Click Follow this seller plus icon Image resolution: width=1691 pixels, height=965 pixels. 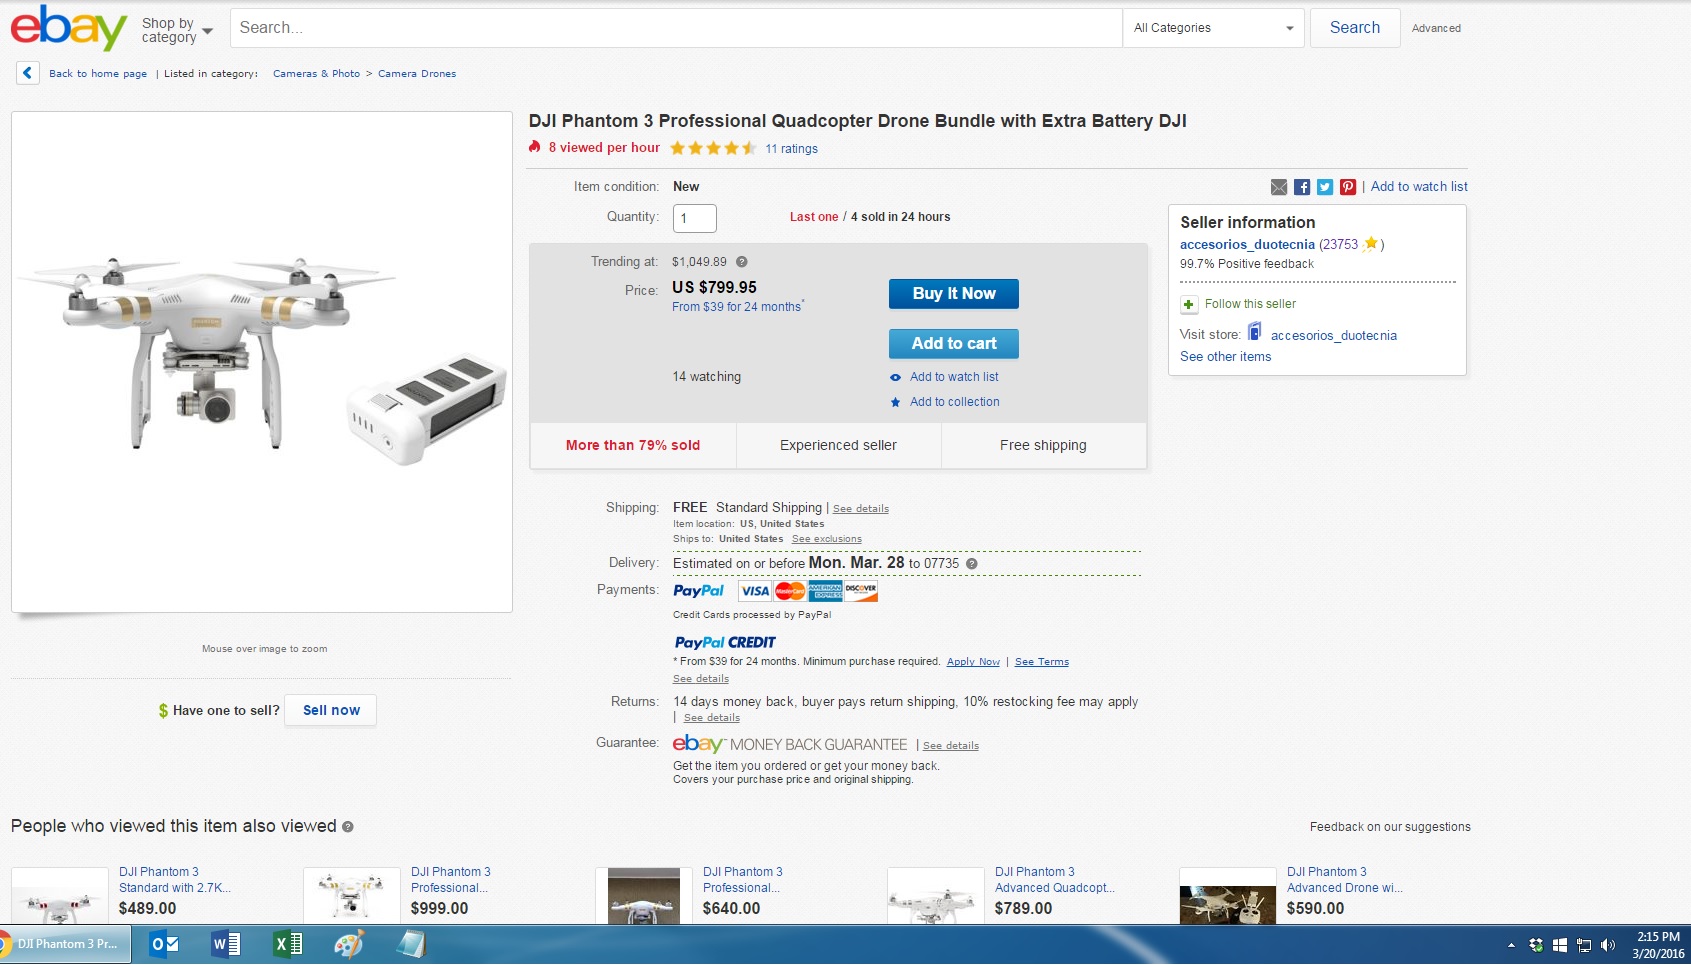pyautogui.click(x=1189, y=304)
